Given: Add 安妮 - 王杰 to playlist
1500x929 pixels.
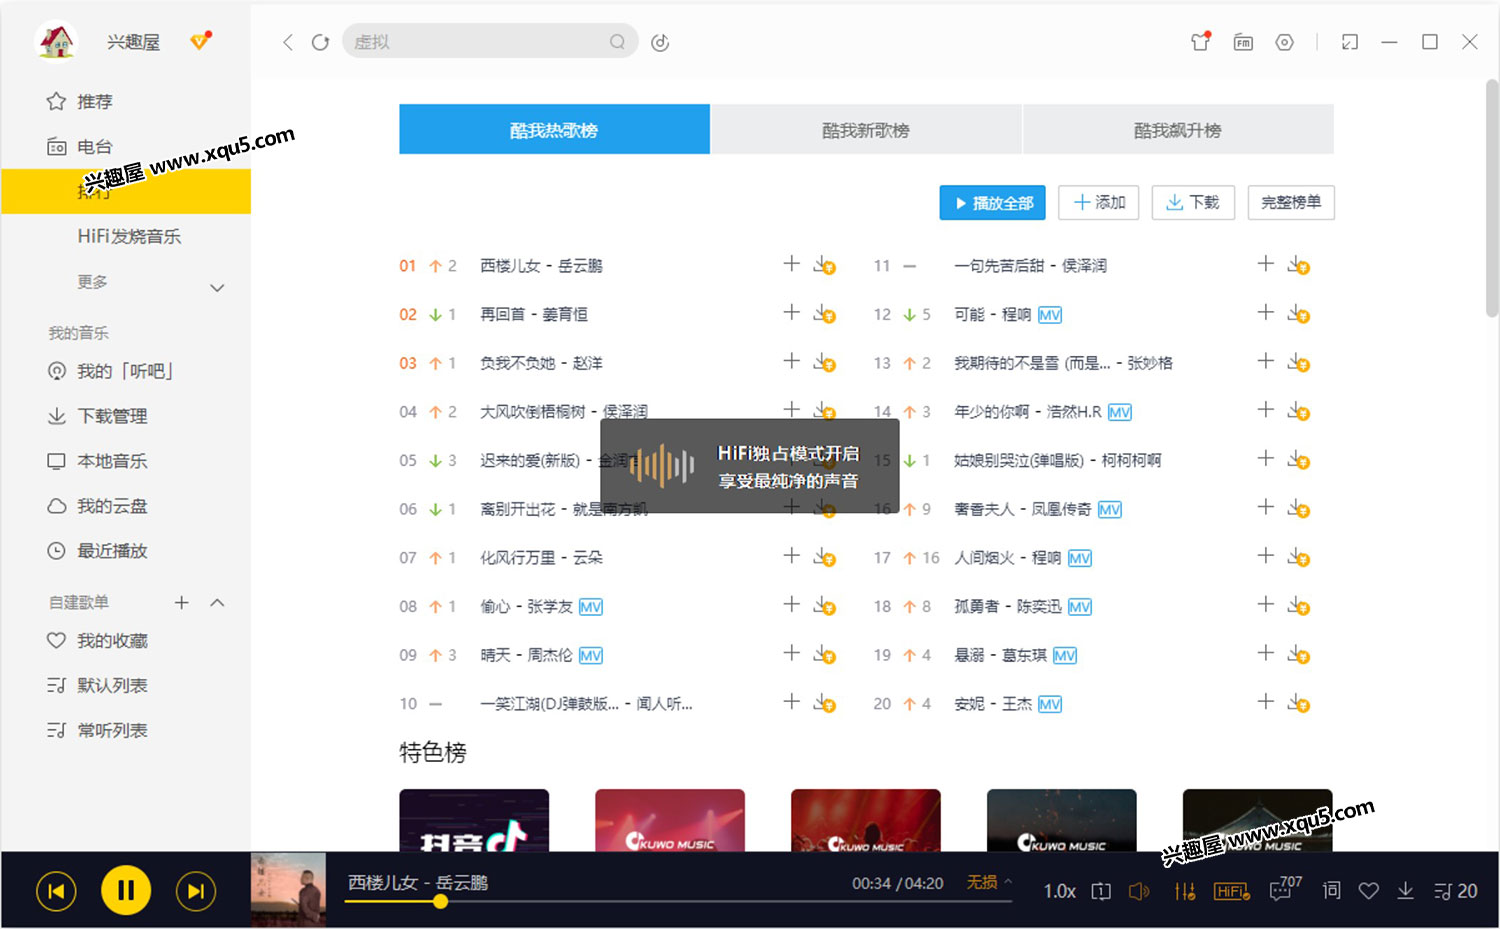Looking at the screenshot, I should (1265, 702).
